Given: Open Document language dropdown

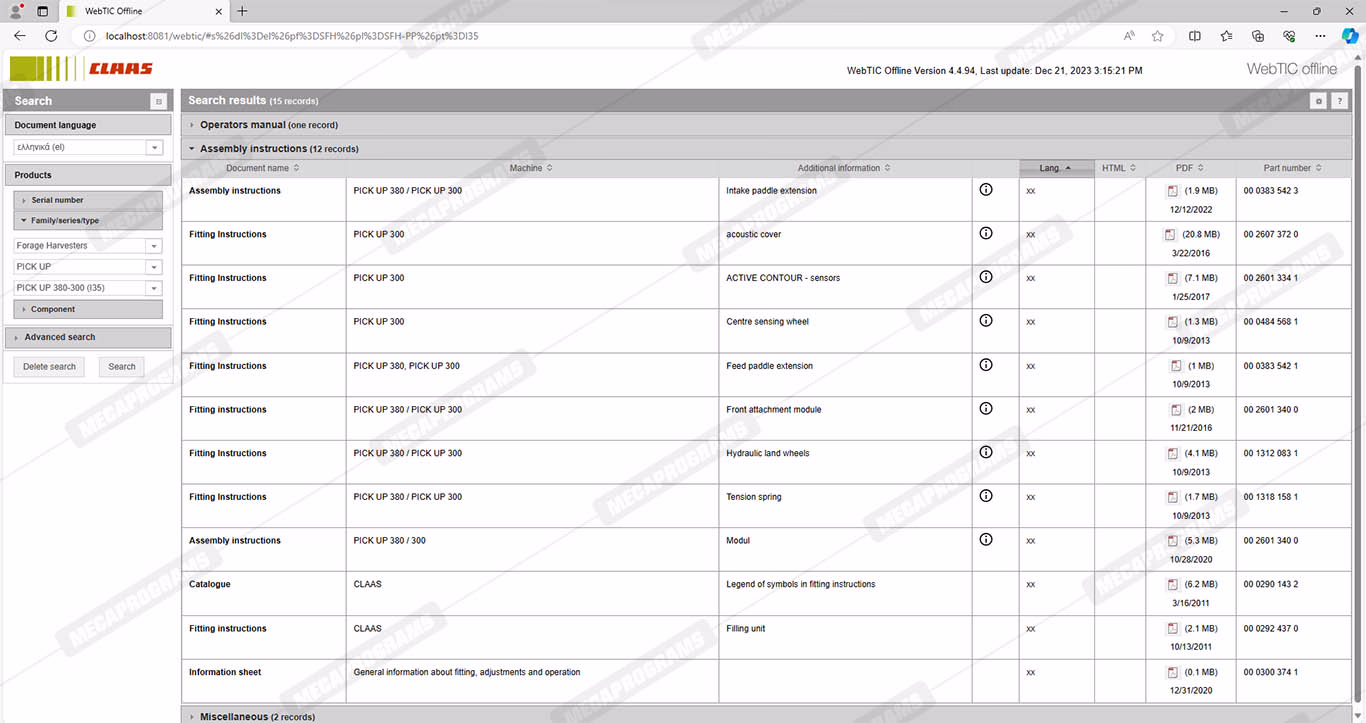Looking at the screenshot, I should click(154, 148).
